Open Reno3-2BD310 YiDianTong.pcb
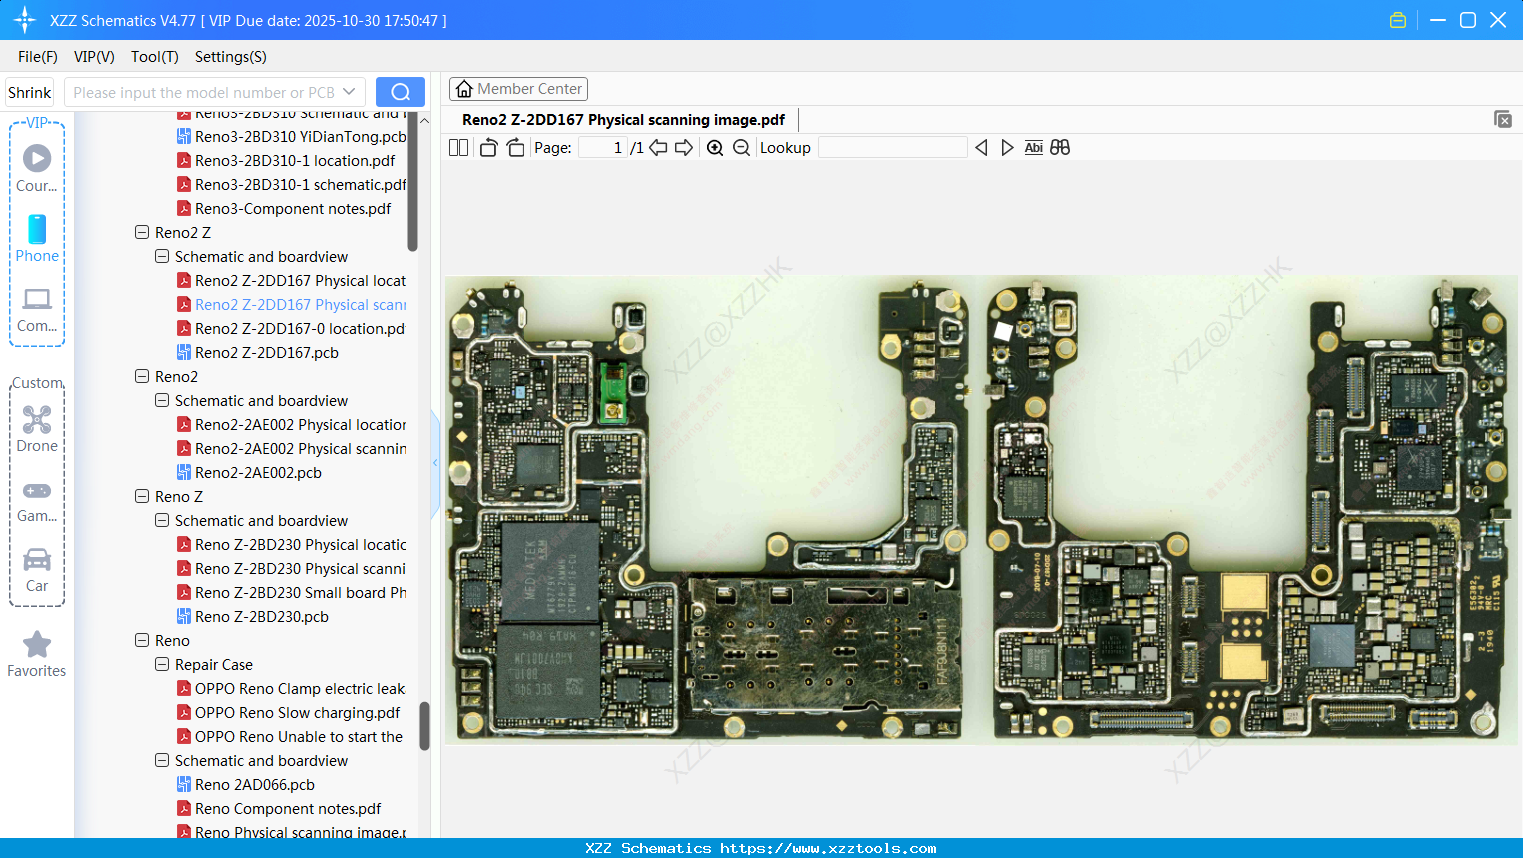1523x858 pixels. (x=292, y=136)
